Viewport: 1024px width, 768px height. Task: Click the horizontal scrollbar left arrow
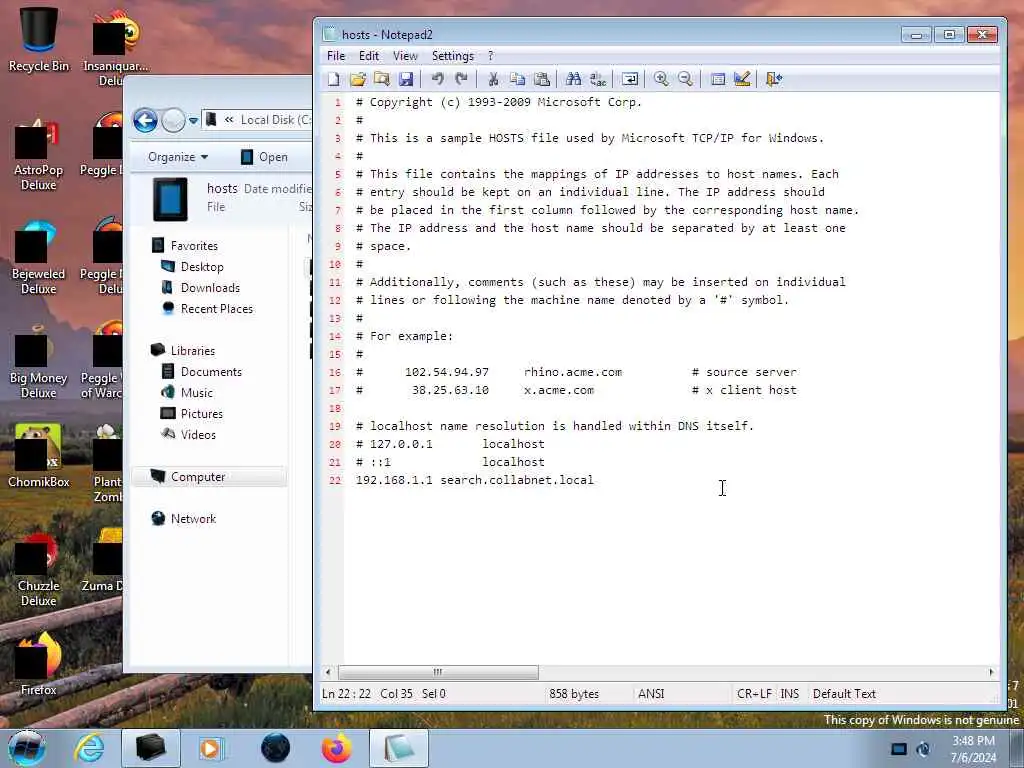328,672
